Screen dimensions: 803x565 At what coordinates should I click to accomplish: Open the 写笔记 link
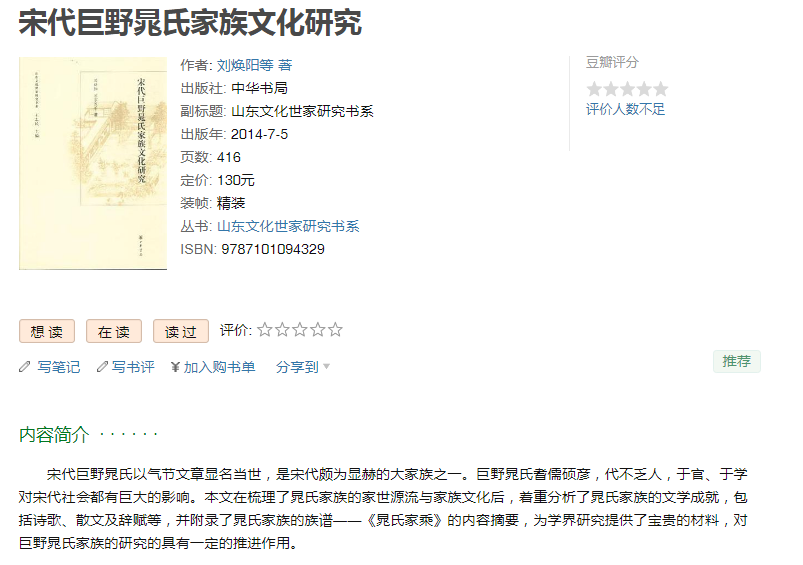point(58,367)
